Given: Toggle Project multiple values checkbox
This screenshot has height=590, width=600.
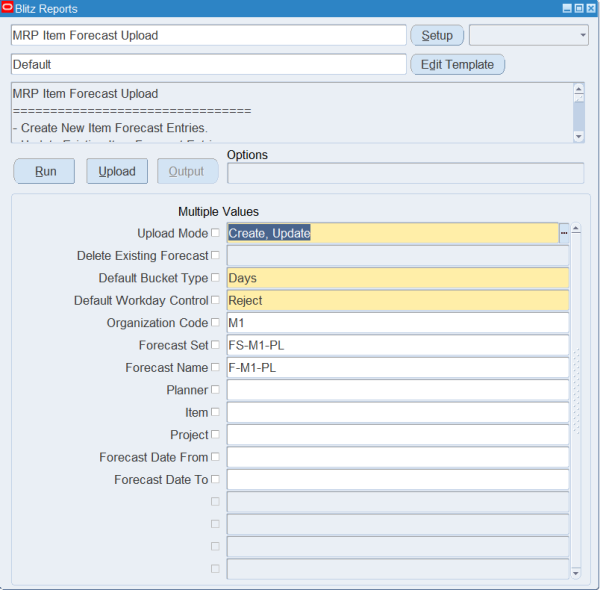Looking at the screenshot, I should pyautogui.click(x=215, y=434).
